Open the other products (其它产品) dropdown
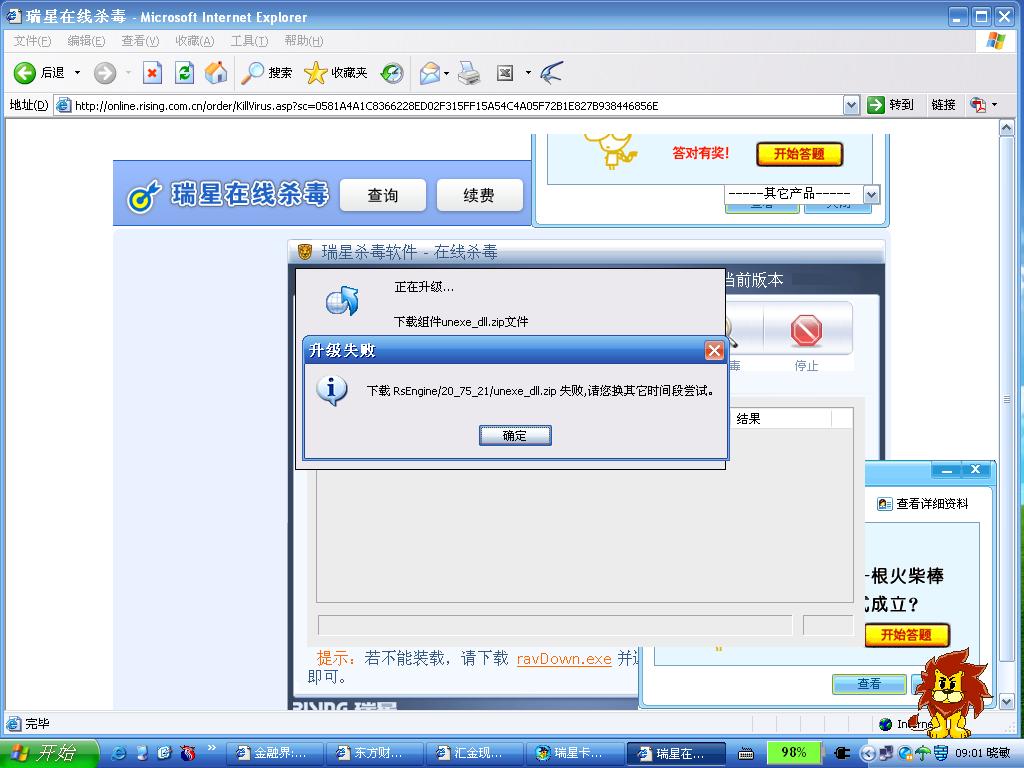Viewport: 1024px width, 768px height. click(x=871, y=194)
